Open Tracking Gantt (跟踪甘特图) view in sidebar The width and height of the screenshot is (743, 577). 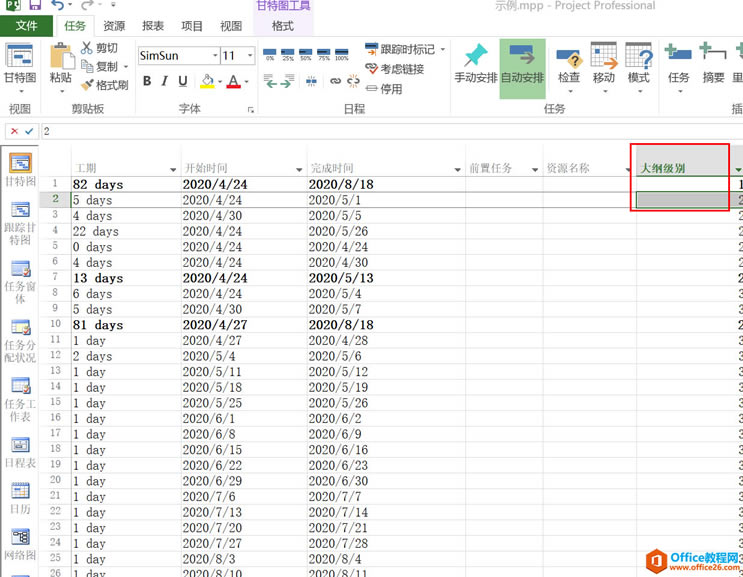click(20, 210)
